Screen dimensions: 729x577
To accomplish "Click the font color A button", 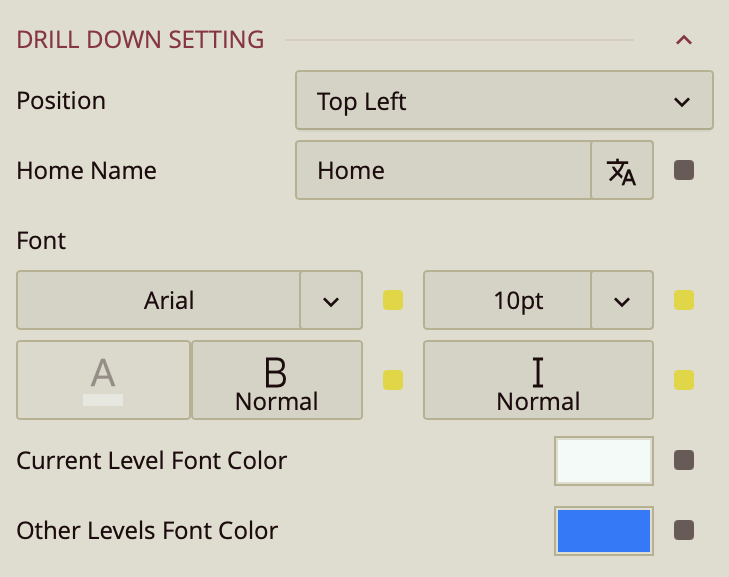I will tap(103, 380).
